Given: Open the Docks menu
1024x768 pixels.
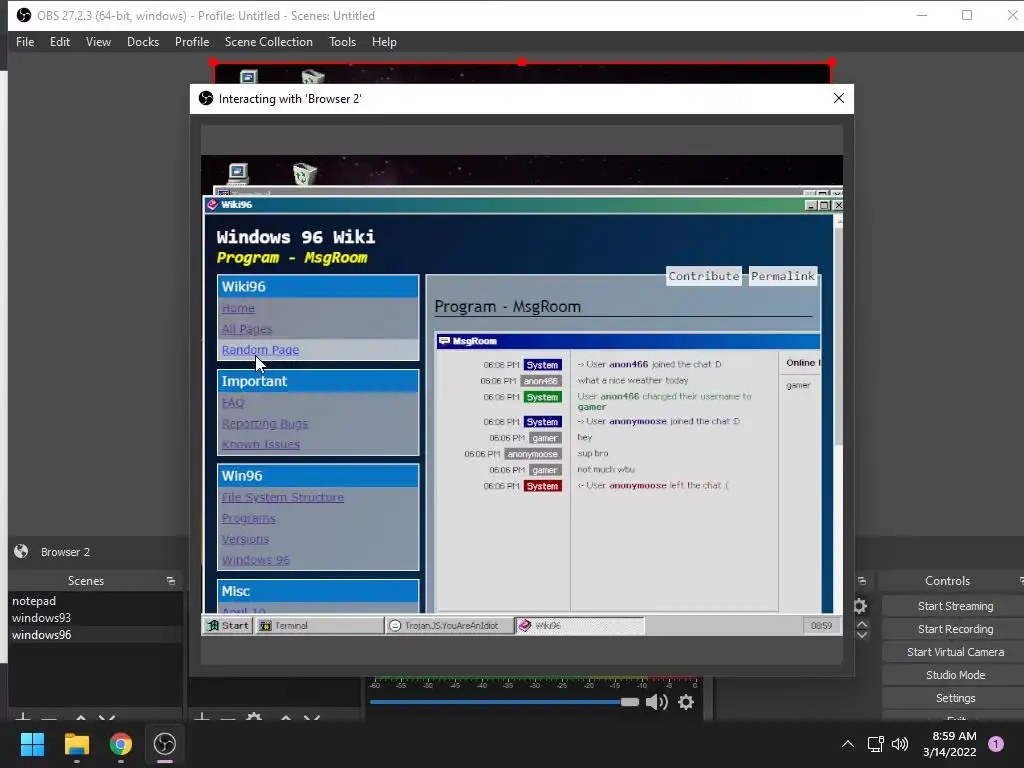Looking at the screenshot, I should point(142,42).
